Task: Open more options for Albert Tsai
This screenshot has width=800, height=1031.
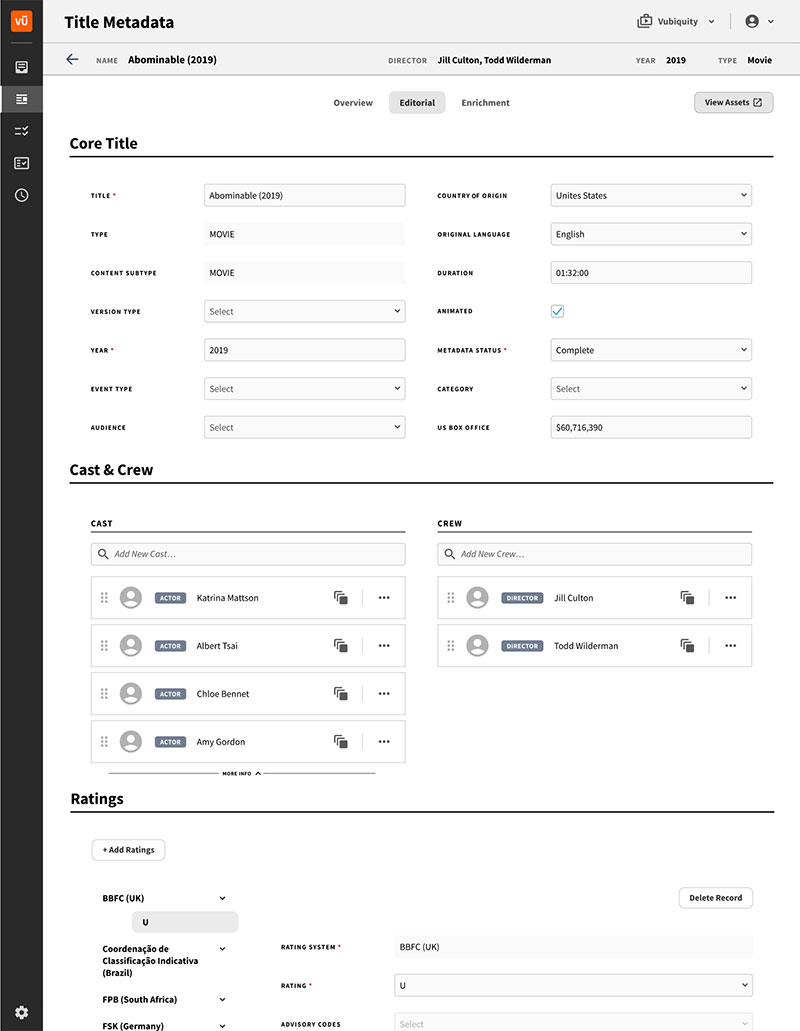Action: click(x=384, y=646)
